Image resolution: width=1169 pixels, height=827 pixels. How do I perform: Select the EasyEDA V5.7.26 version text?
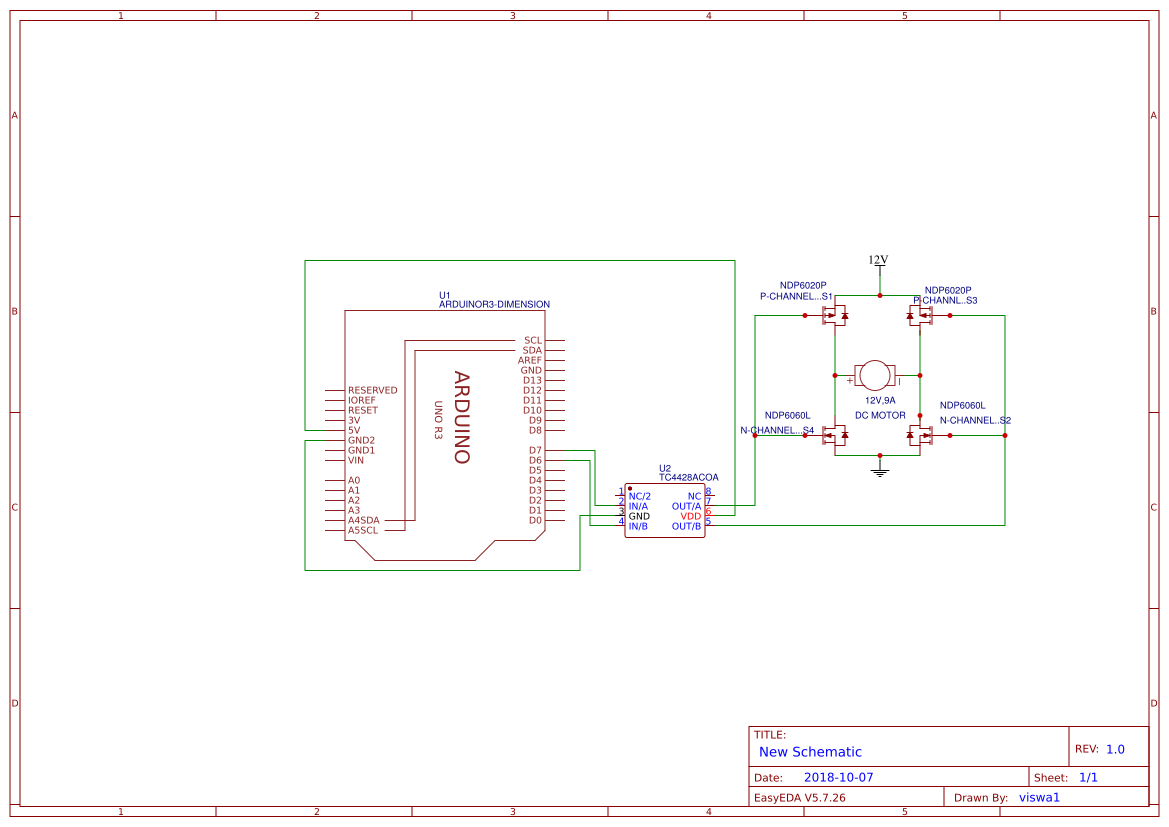pos(800,798)
